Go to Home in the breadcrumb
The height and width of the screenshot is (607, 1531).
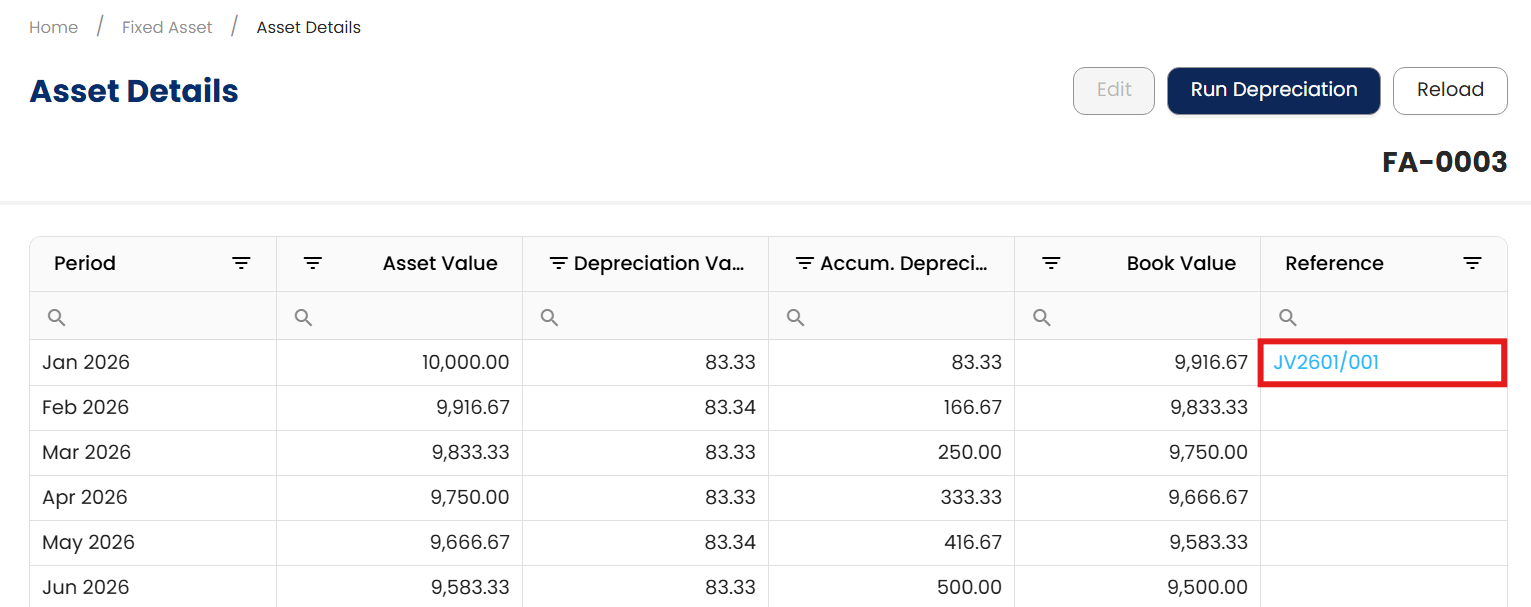(54, 27)
